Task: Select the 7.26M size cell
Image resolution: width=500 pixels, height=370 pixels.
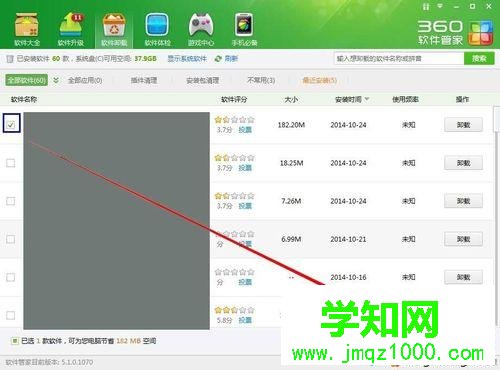Action: (x=291, y=201)
